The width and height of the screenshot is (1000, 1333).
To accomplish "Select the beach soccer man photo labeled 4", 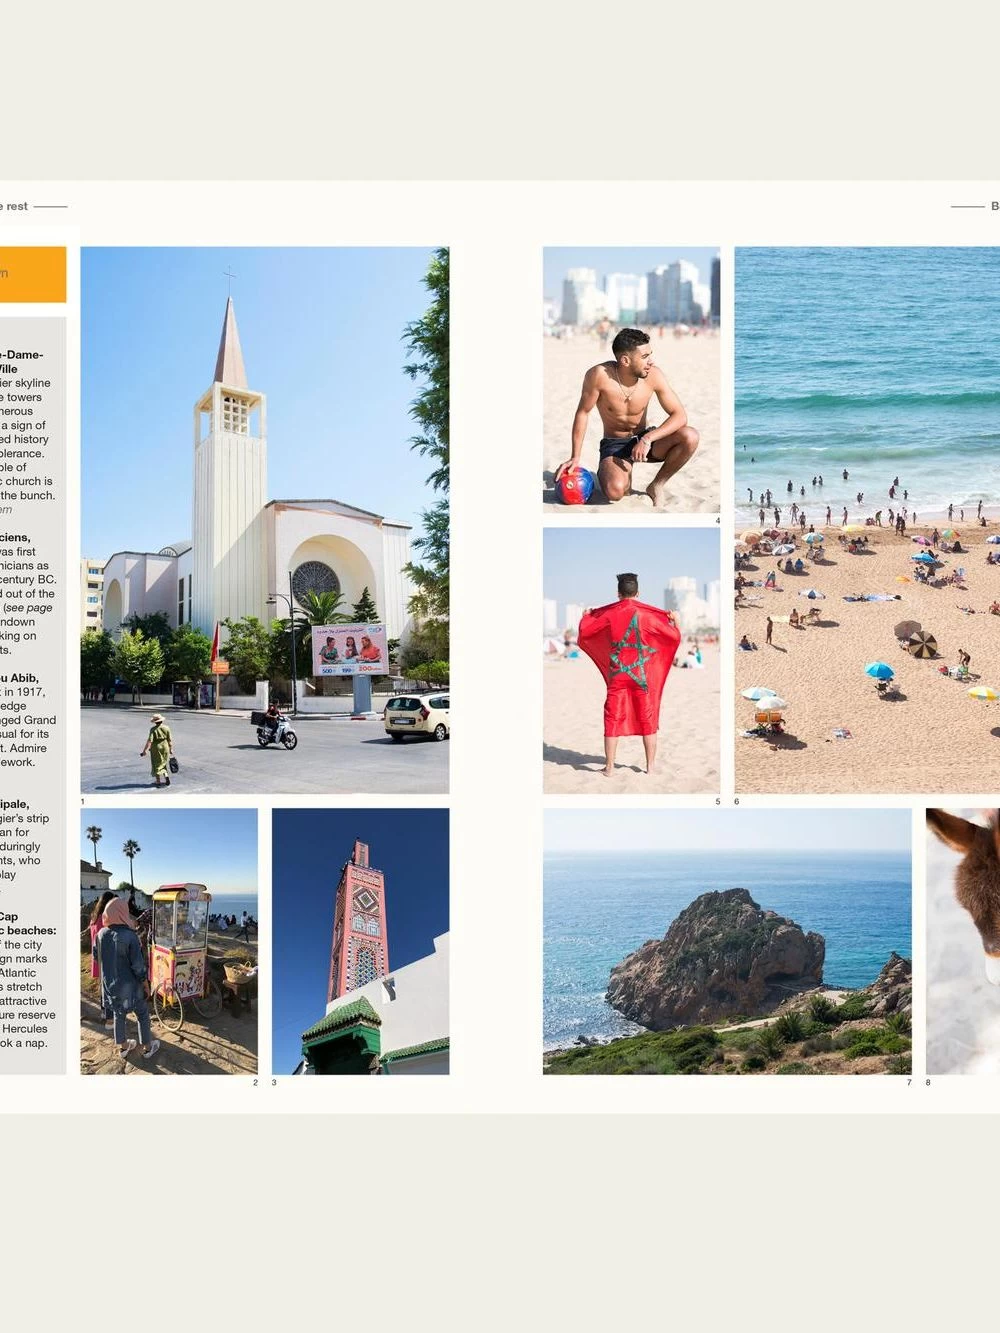I will pos(630,380).
